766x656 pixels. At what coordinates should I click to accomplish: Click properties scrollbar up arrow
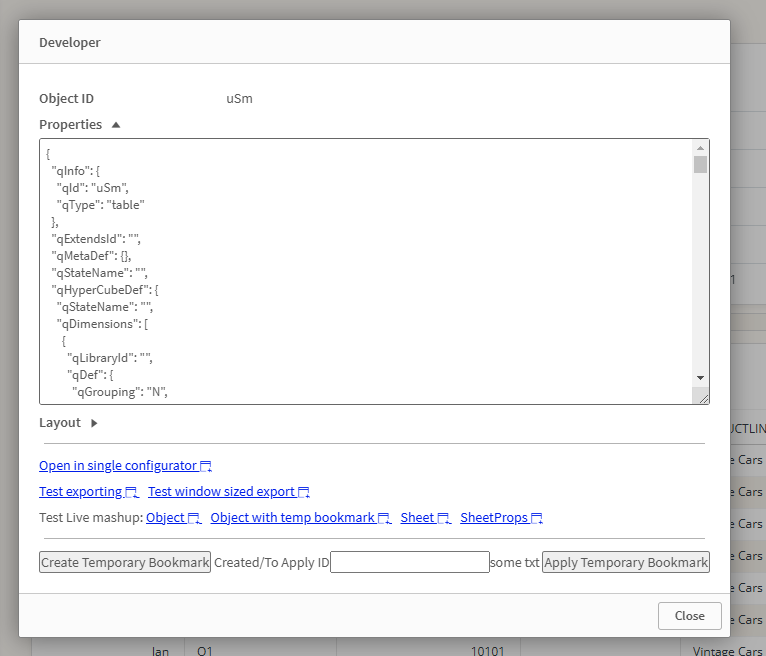coord(701,148)
